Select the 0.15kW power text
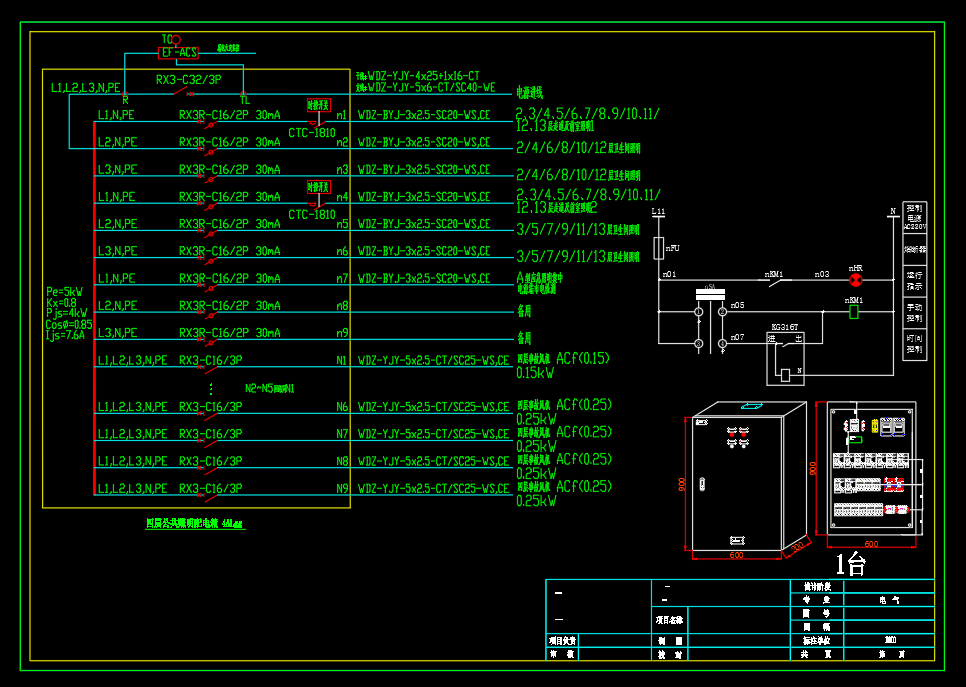This screenshot has height=687, width=966. coord(535,373)
